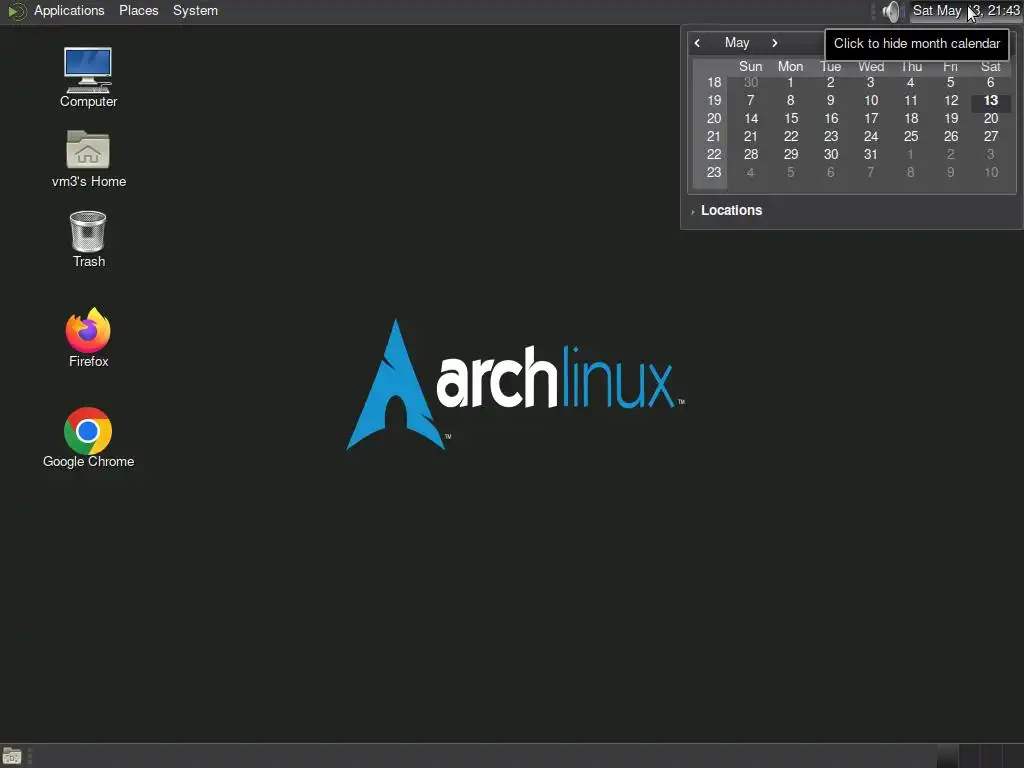
Task: Open the Places menu
Action: coord(138,10)
